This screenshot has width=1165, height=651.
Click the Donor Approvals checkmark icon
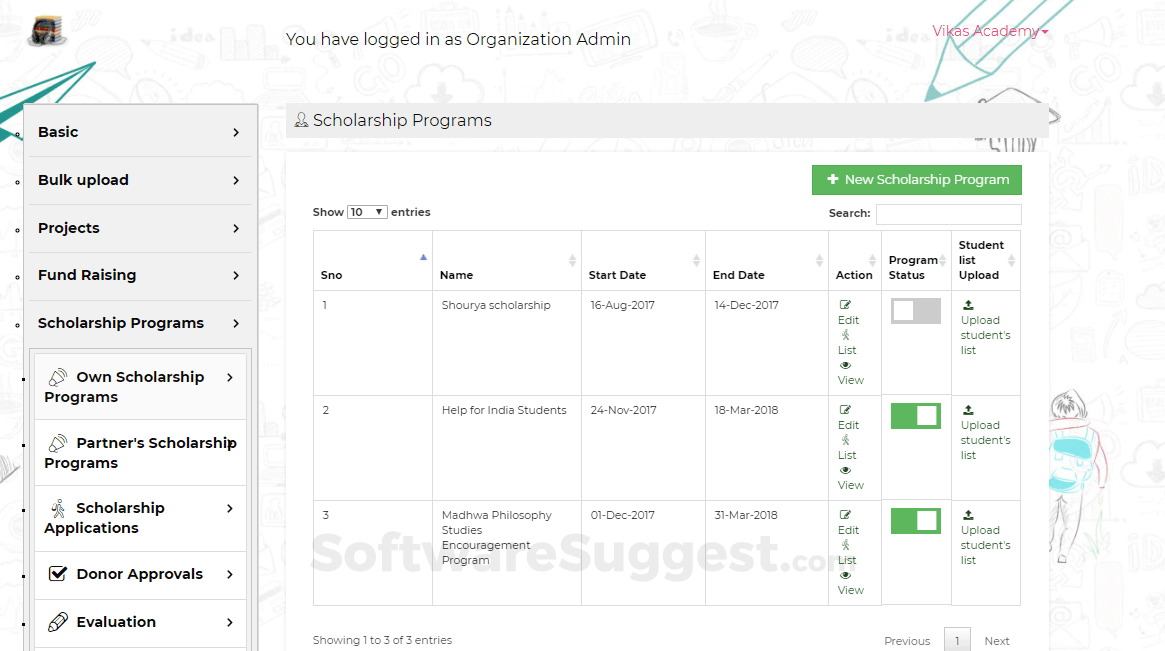point(58,574)
